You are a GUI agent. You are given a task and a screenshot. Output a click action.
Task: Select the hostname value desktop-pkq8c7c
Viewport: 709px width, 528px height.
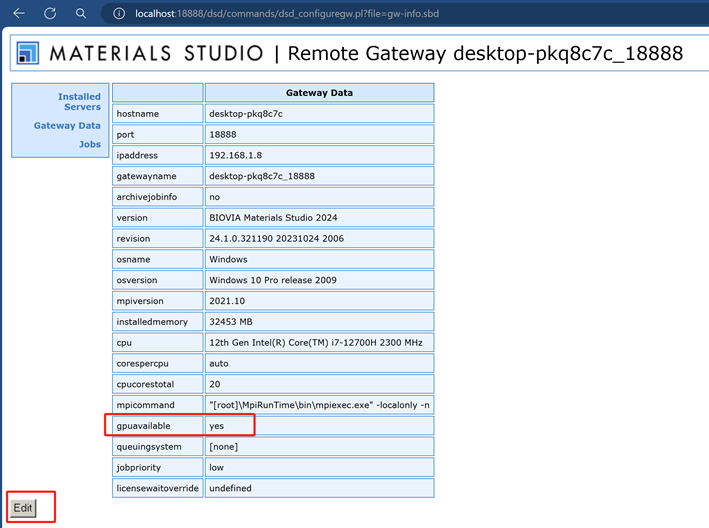point(319,113)
